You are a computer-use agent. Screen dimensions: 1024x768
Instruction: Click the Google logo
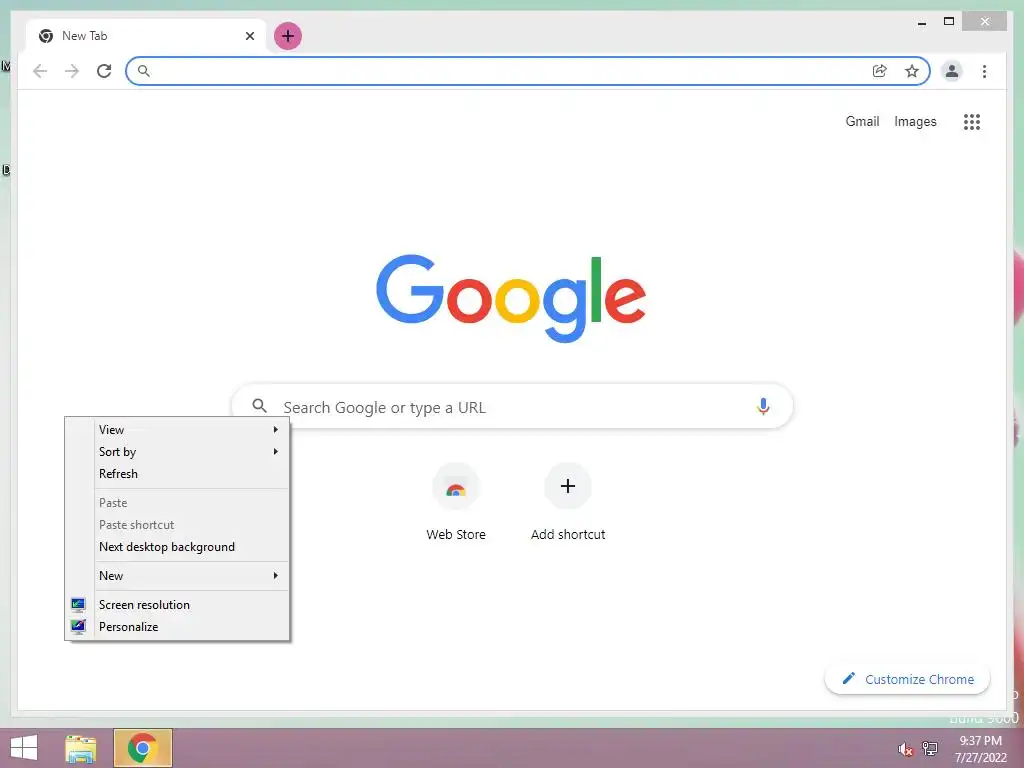click(511, 298)
